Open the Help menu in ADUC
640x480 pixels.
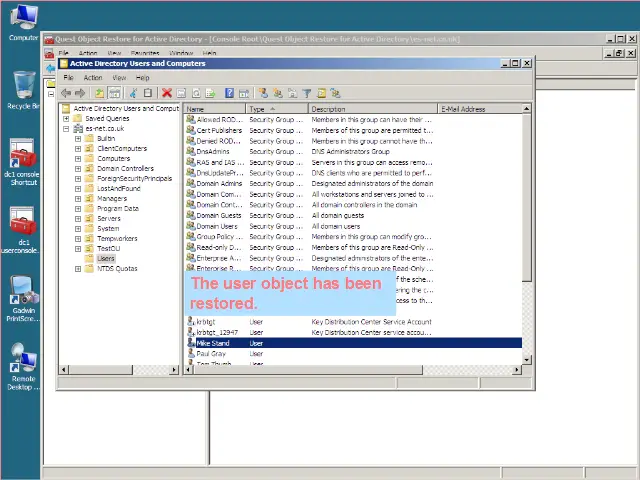tap(142, 78)
